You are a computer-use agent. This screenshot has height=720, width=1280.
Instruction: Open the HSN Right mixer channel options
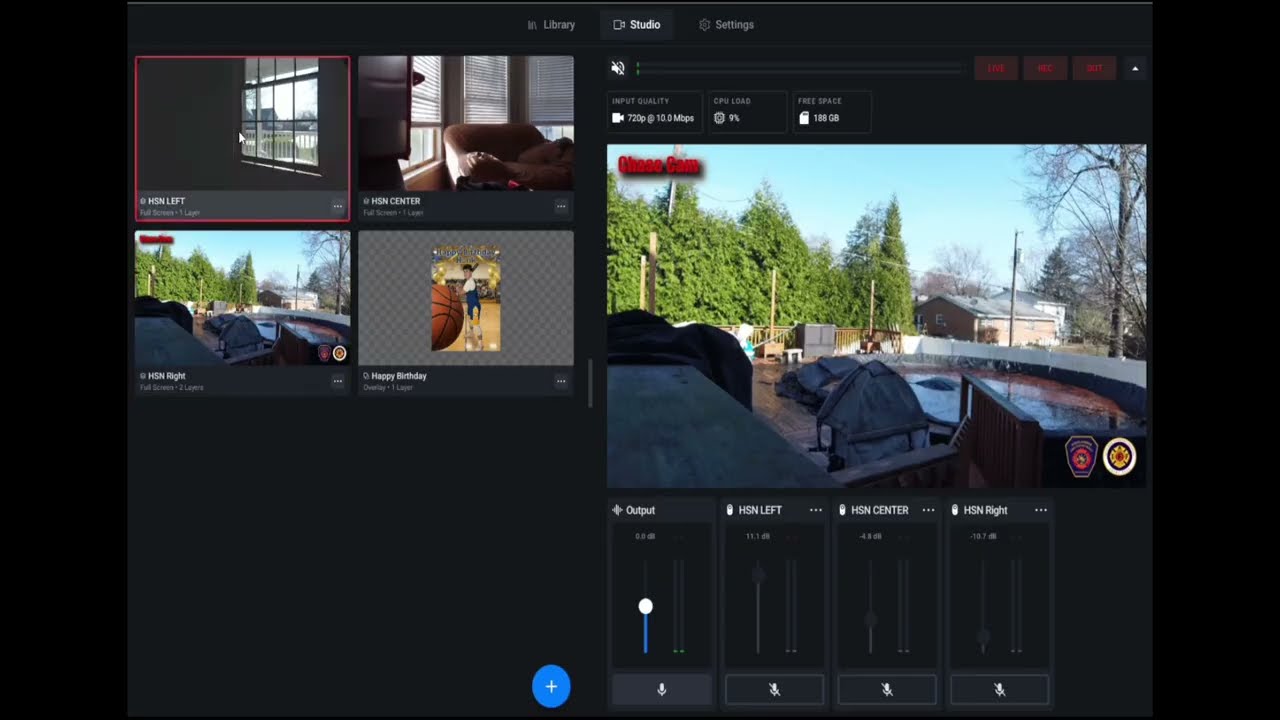click(x=1041, y=510)
